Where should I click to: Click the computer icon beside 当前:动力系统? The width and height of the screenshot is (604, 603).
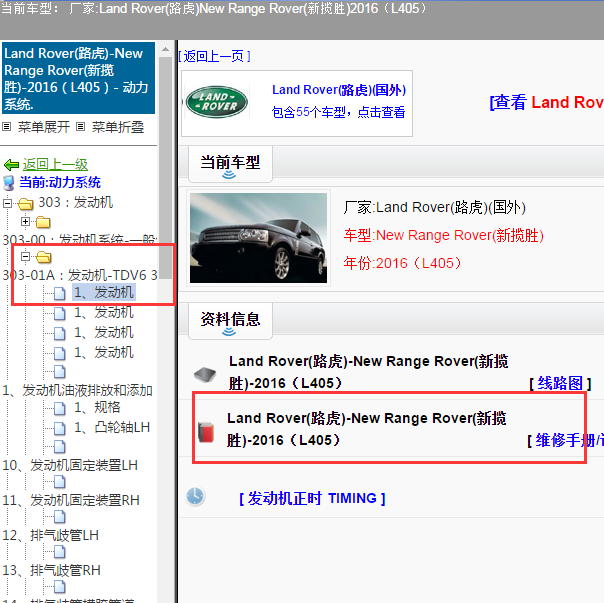point(9,183)
